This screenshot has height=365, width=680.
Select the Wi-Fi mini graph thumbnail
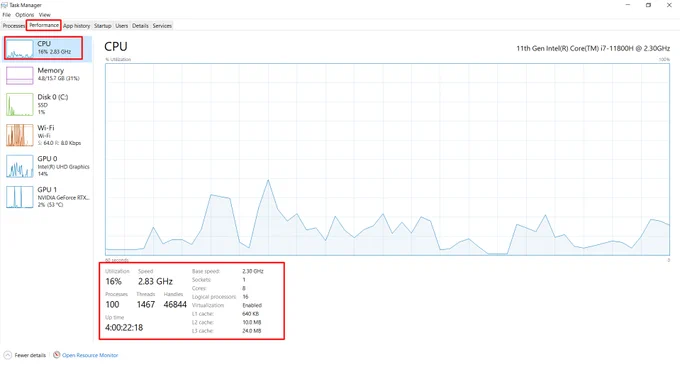pyautogui.click(x=20, y=135)
